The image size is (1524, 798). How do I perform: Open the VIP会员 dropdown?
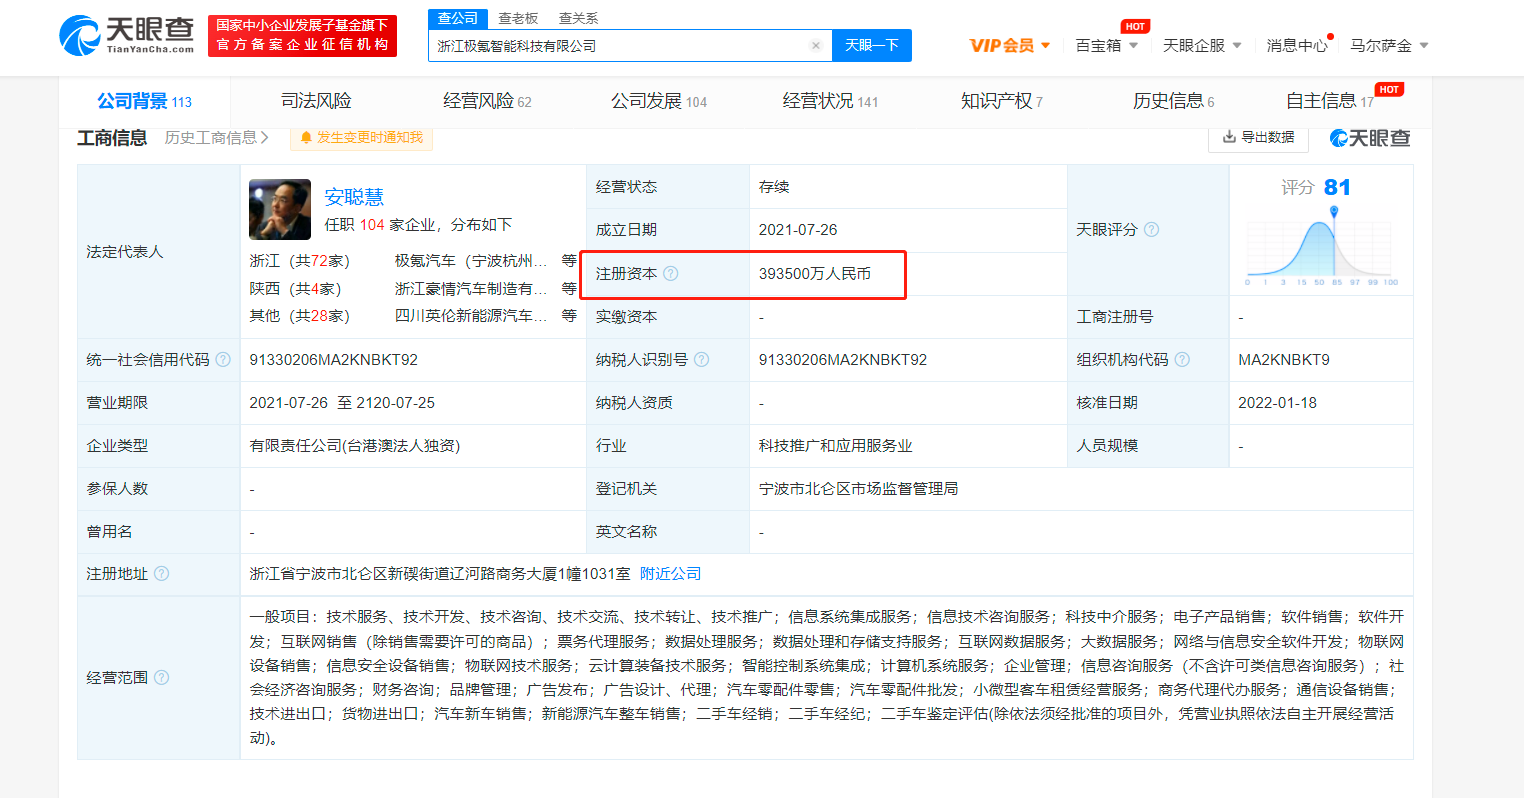(x=1010, y=46)
